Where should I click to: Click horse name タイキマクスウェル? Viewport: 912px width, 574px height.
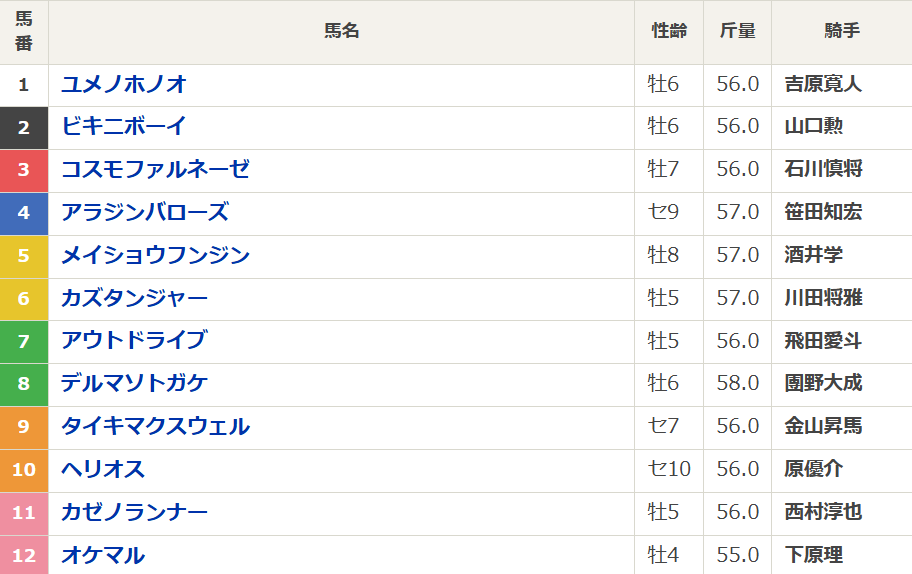[155, 426]
